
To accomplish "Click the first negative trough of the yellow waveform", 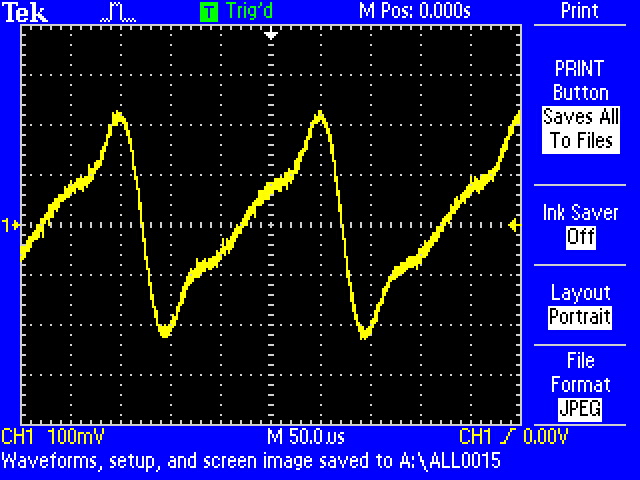I will 165,332.
